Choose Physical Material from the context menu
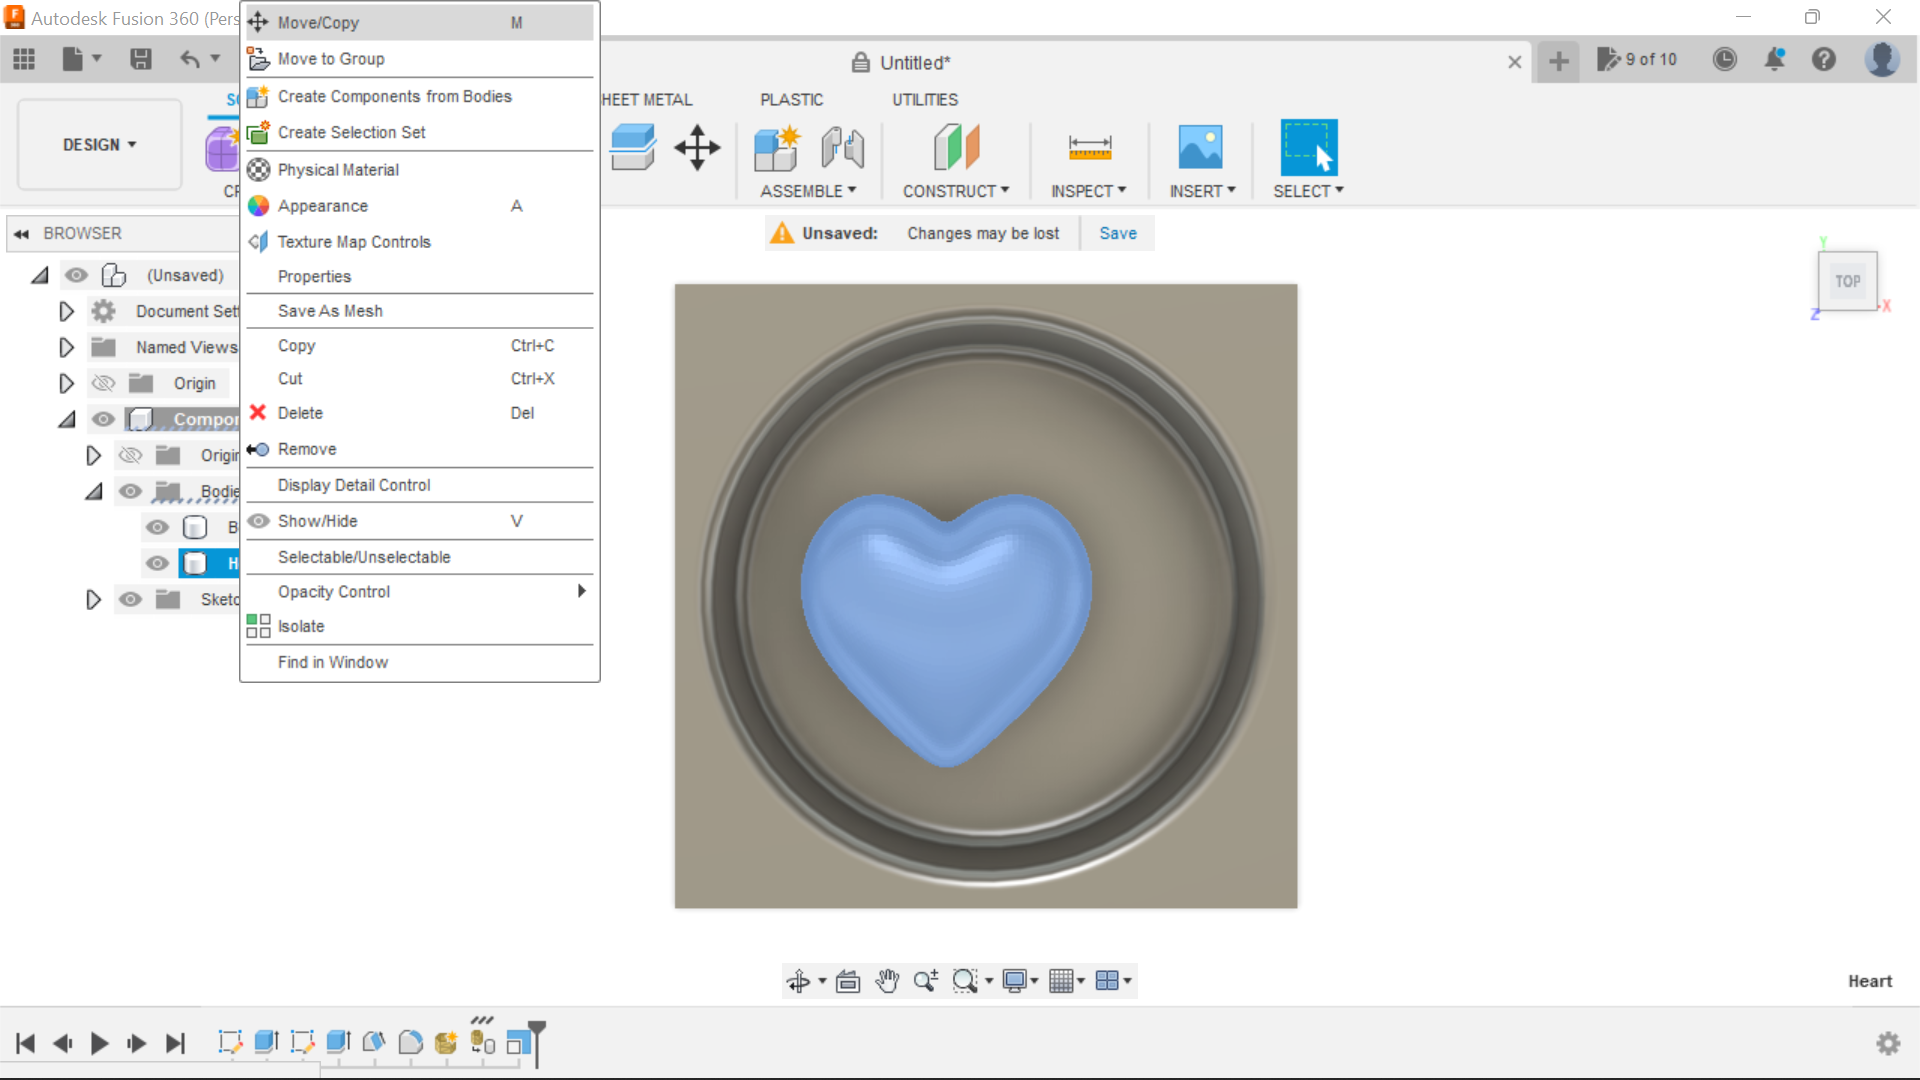 (339, 169)
